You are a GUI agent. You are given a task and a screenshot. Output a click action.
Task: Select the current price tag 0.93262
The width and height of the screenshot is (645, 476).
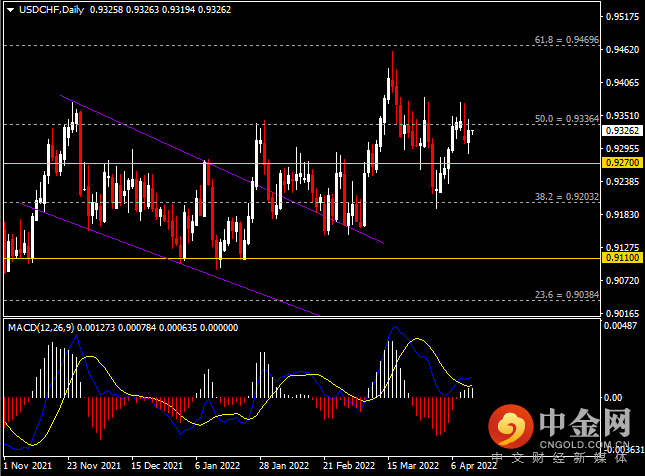coord(623,131)
